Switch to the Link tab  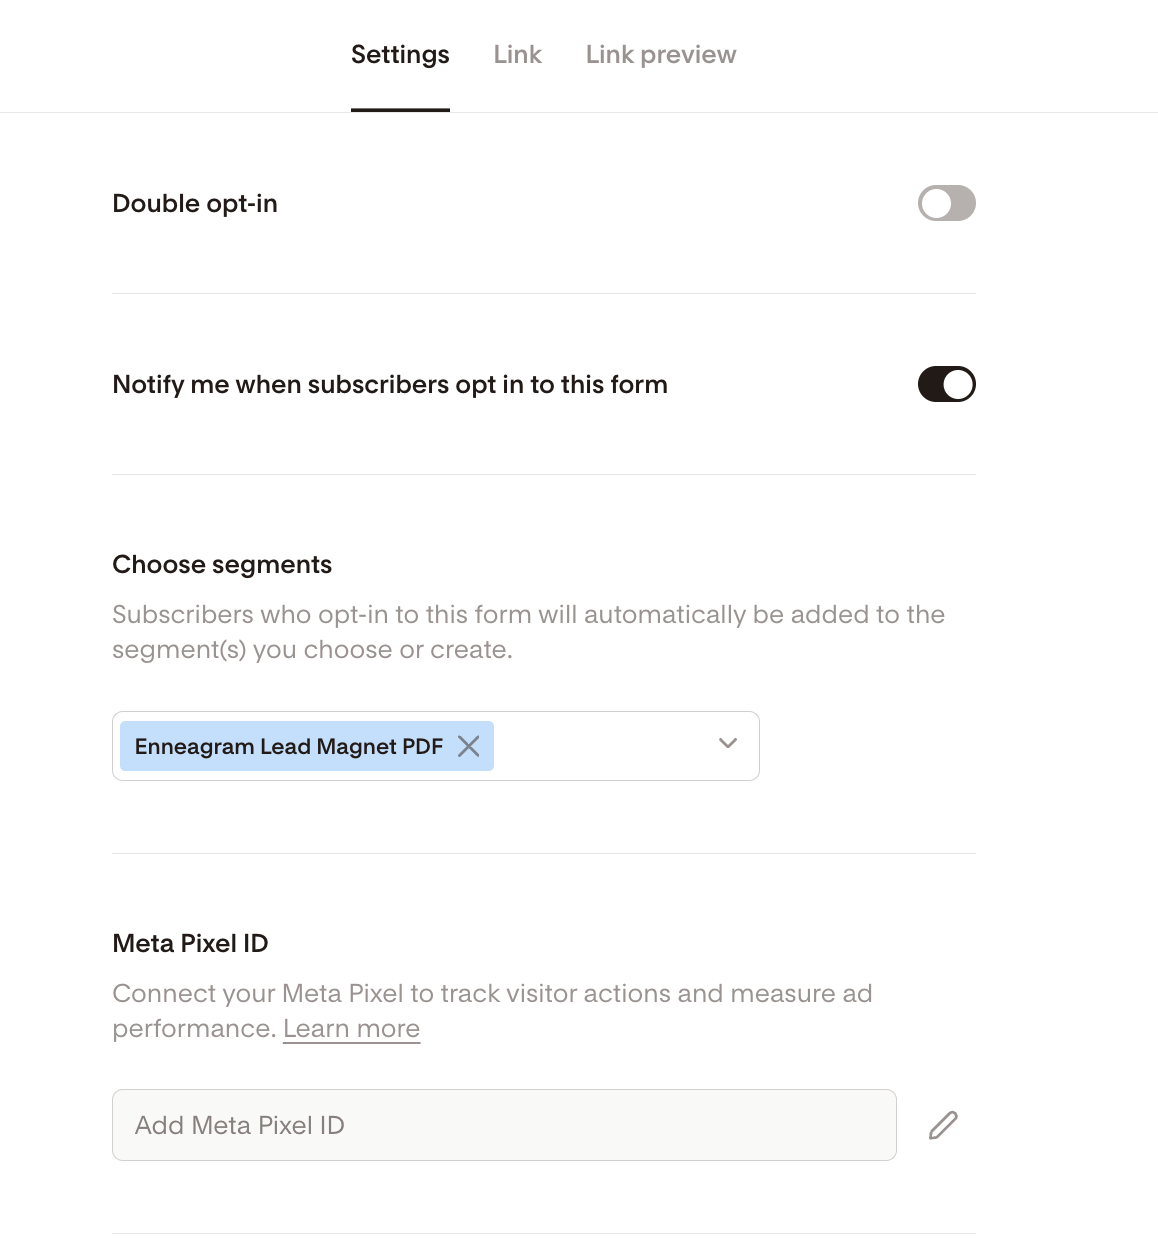coord(517,55)
